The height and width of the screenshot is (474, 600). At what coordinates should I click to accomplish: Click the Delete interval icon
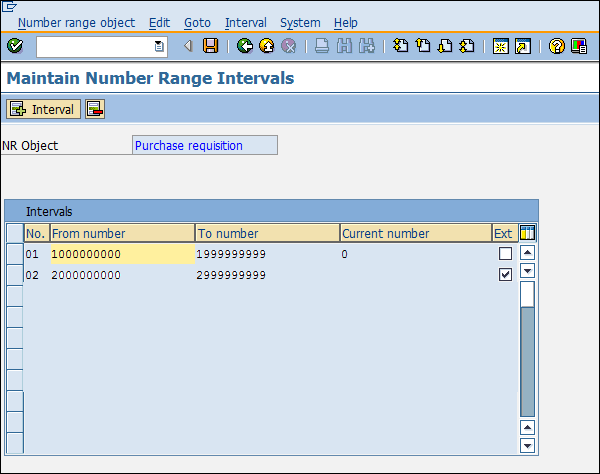pos(95,109)
